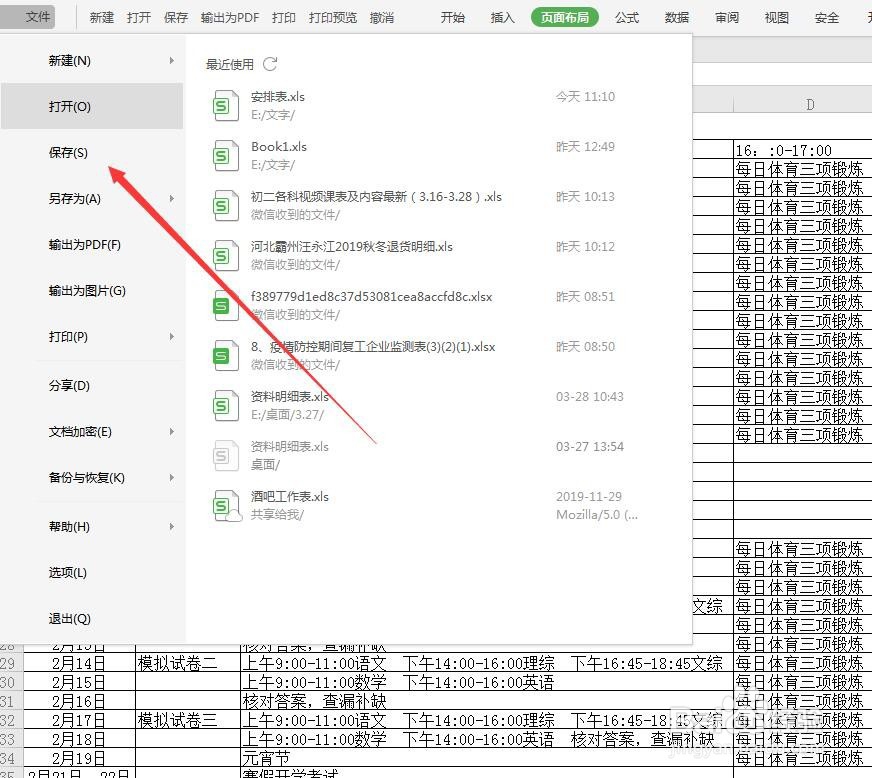Open Print Preview (打印预览) from the toolbar

pyautogui.click(x=332, y=16)
